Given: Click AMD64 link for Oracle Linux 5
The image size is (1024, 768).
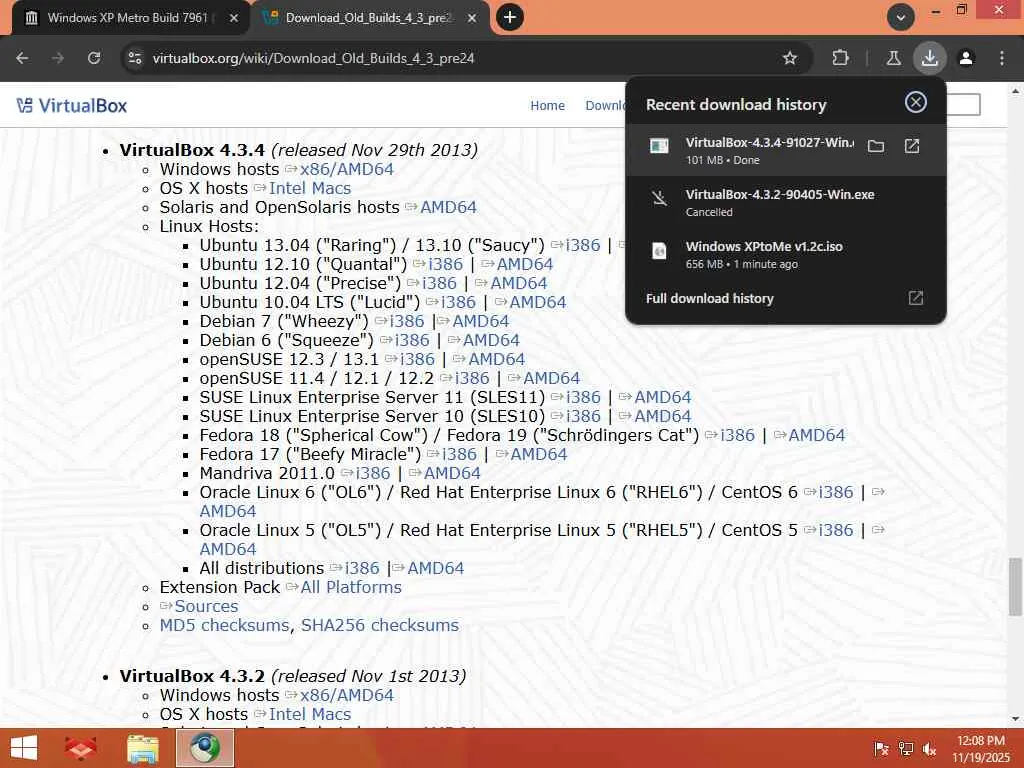Looking at the screenshot, I should coord(228,549).
